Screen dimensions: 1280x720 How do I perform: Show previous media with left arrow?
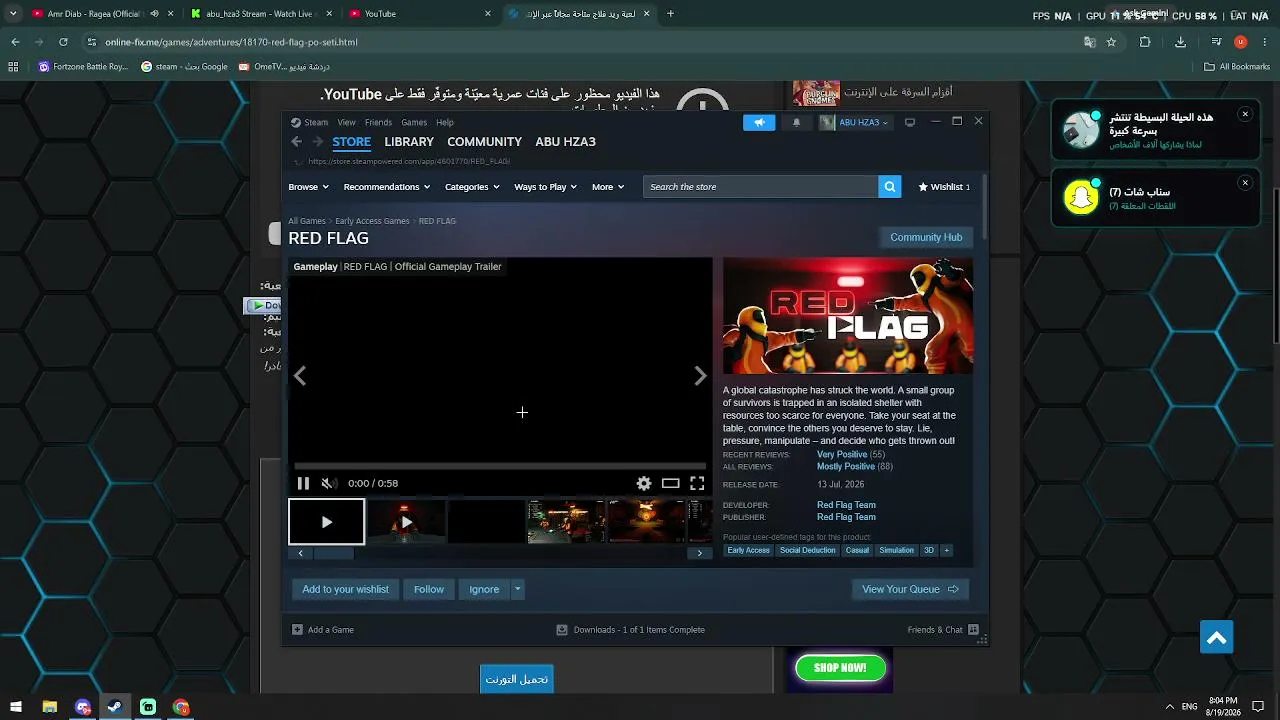(x=300, y=376)
